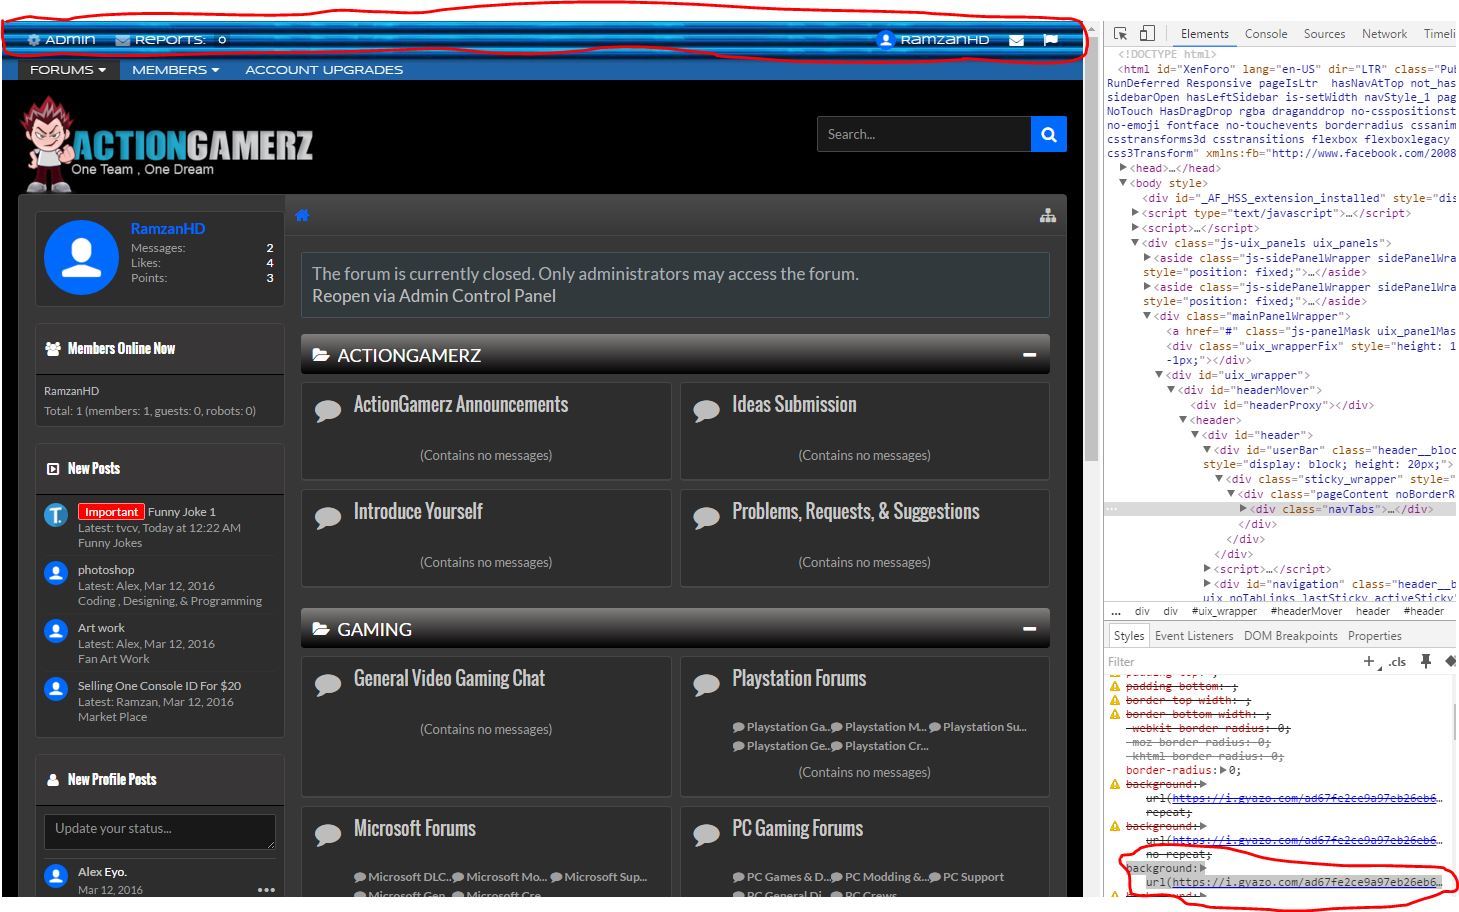Open the Forums dropdown menu

point(67,70)
